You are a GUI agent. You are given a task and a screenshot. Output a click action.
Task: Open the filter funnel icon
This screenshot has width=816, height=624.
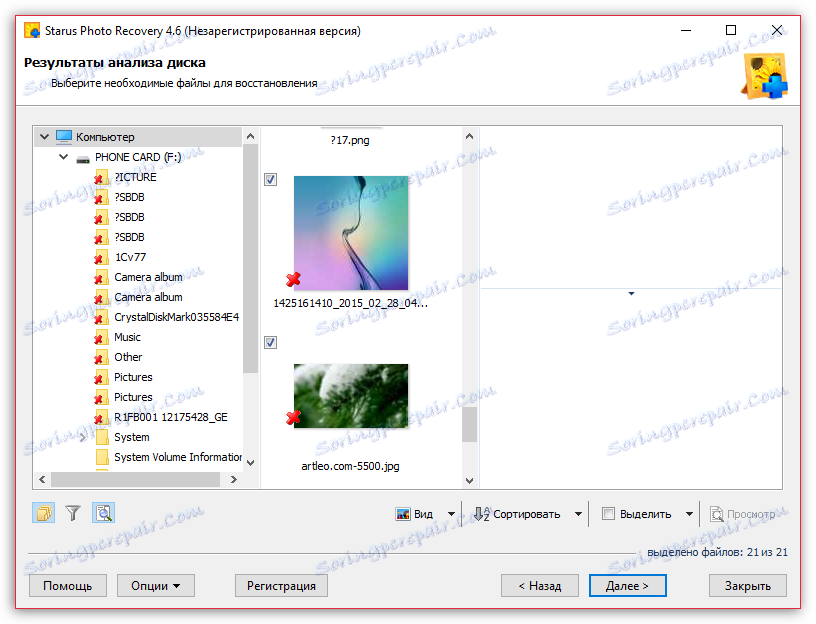click(x=73, y=513)
